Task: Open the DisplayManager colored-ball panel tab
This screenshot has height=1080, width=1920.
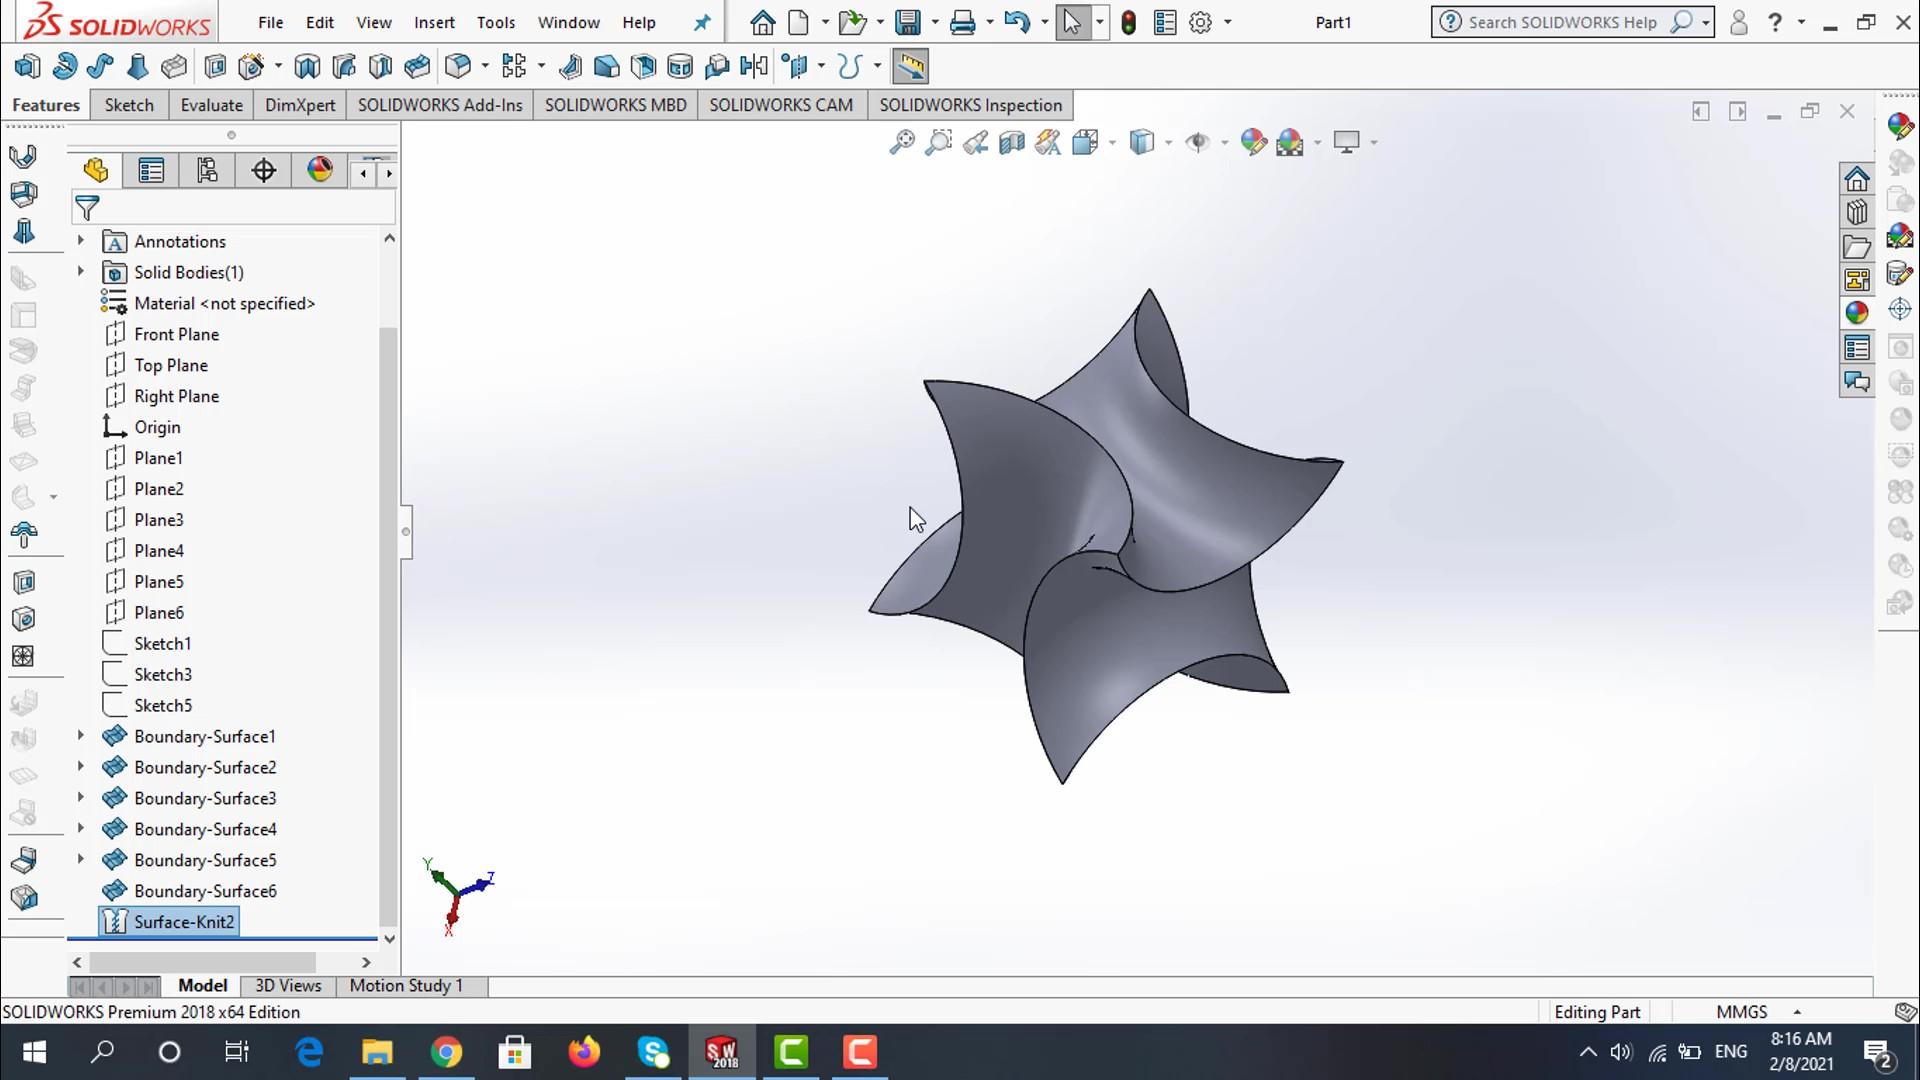Action: 319,170
